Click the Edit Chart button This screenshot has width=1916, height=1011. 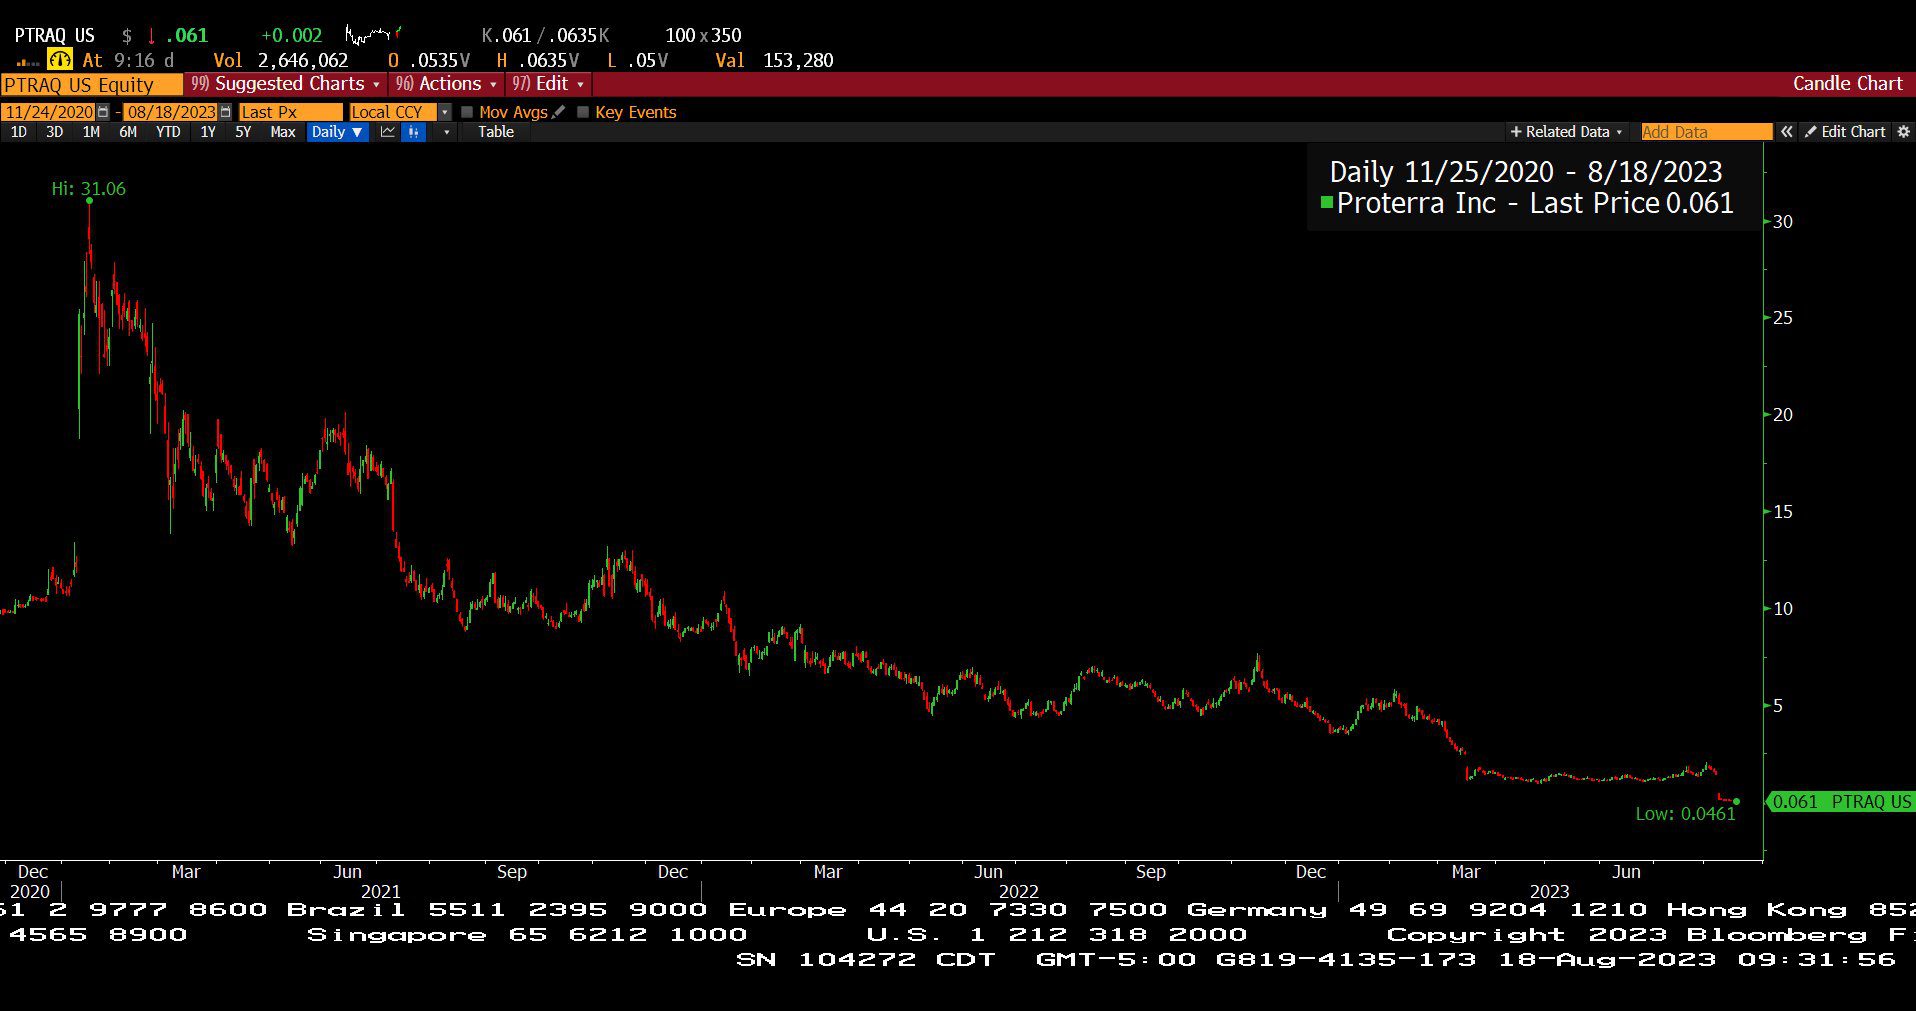[1845, 132]
